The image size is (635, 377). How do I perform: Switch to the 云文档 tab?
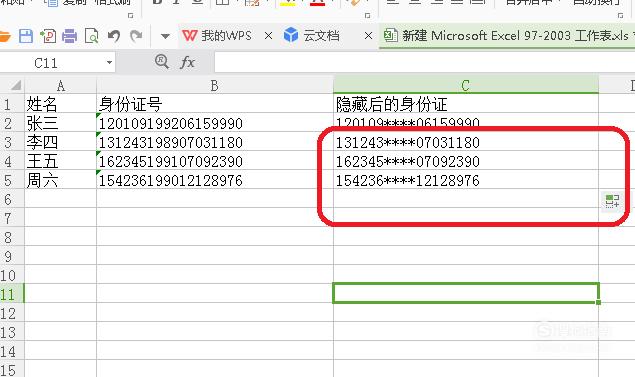coord(311,36)
